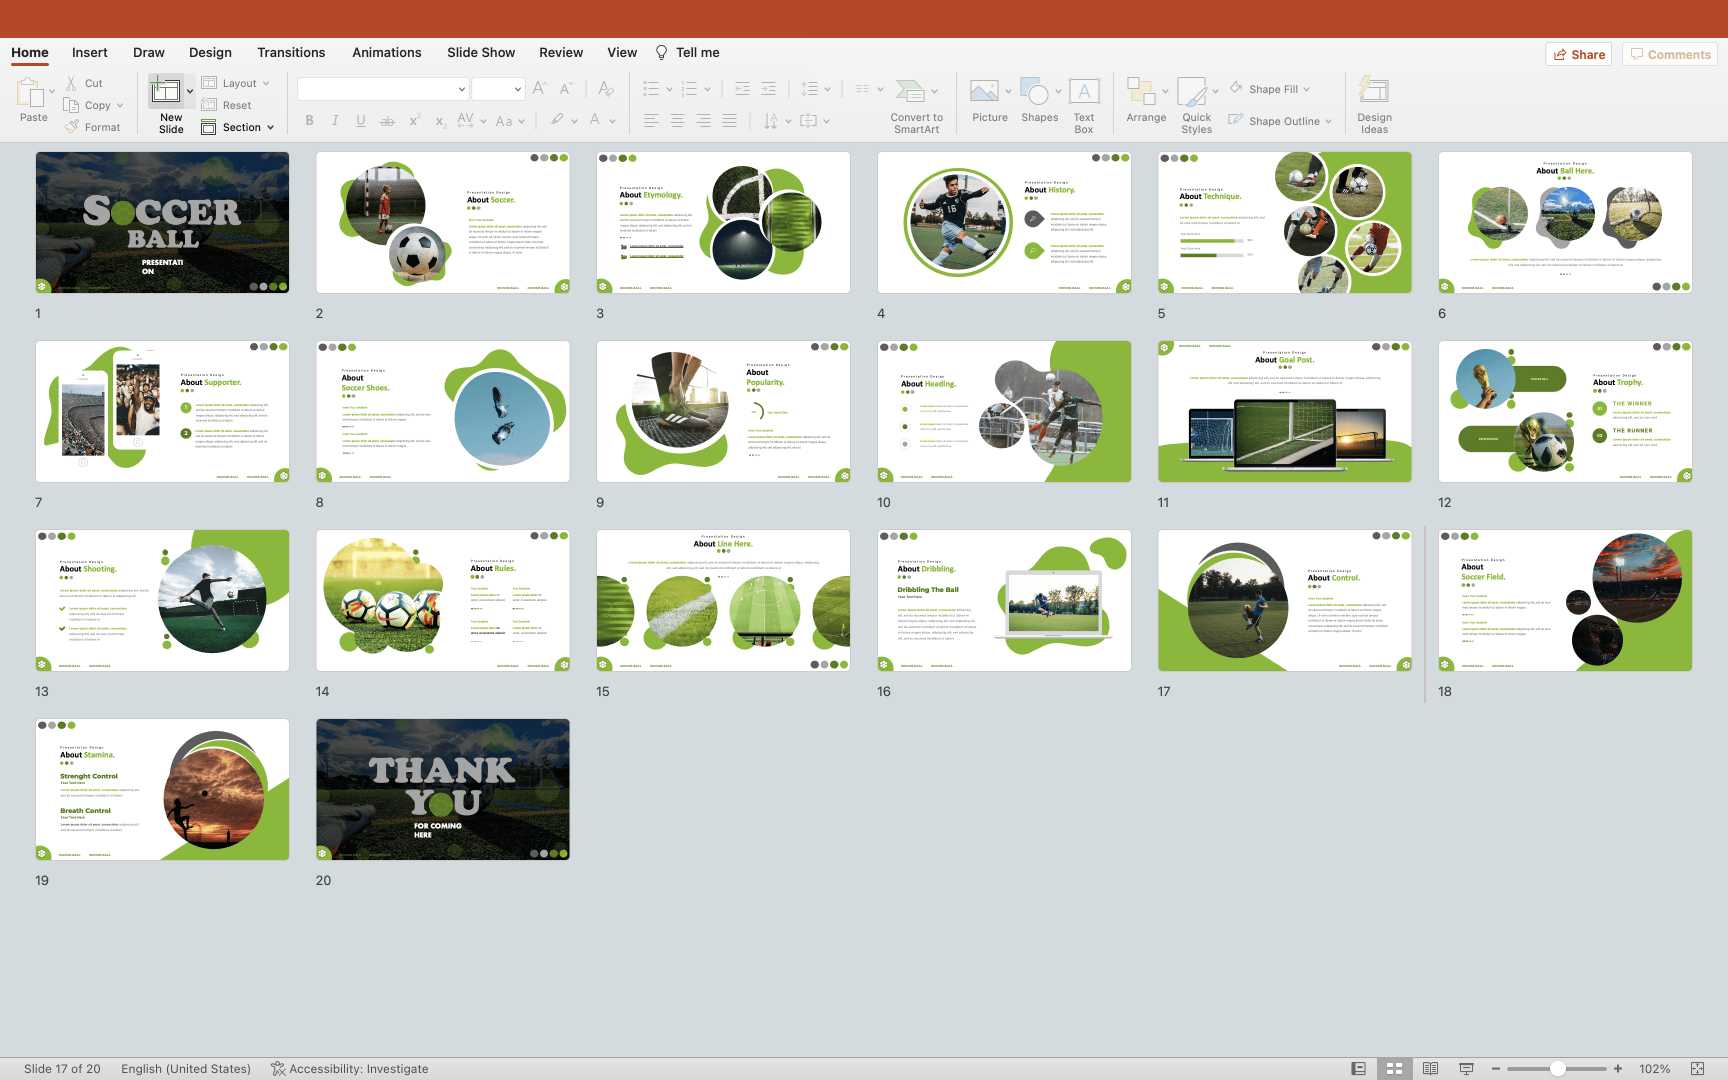Open the Comments button

[x=1670, y=54]
